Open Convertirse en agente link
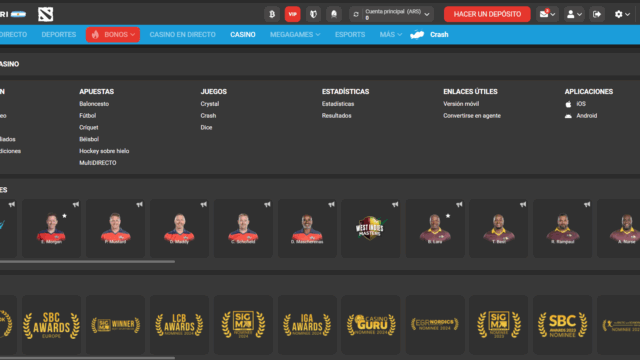The width and height of the screenshot is (640, 360). click(x=472, y=116)
